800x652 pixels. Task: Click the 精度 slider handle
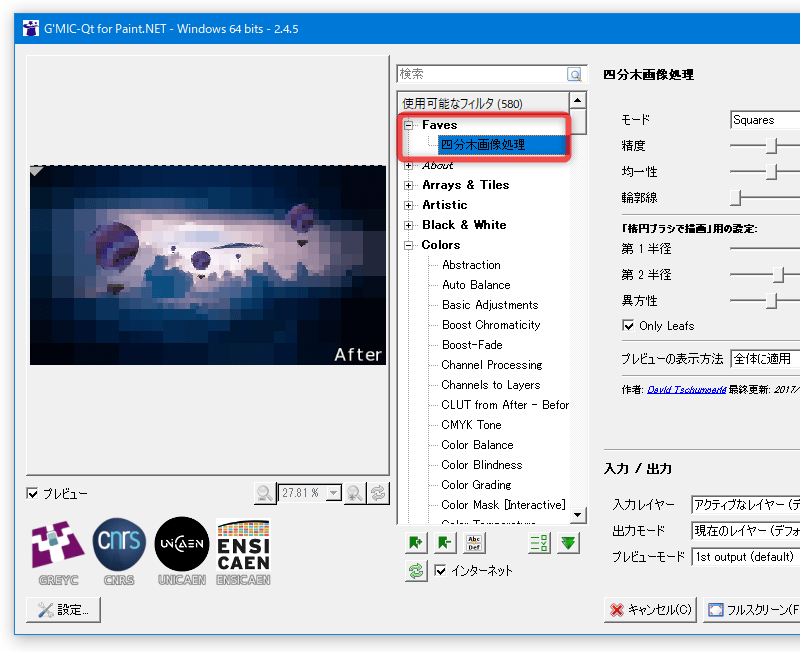pos(771,146)
